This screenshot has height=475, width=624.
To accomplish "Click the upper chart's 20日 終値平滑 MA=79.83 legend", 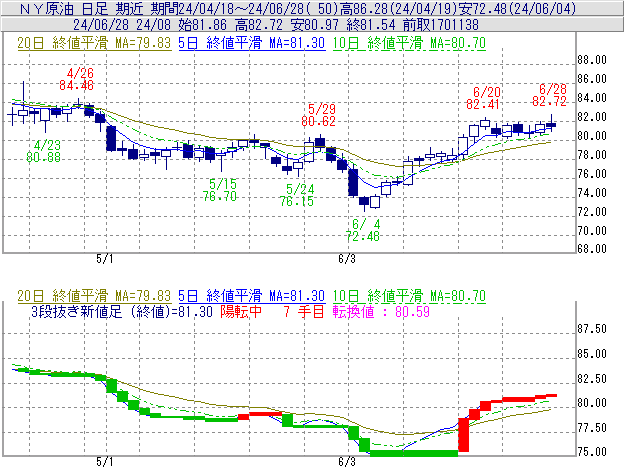I will pyautogui.click(x=94, y=43).
